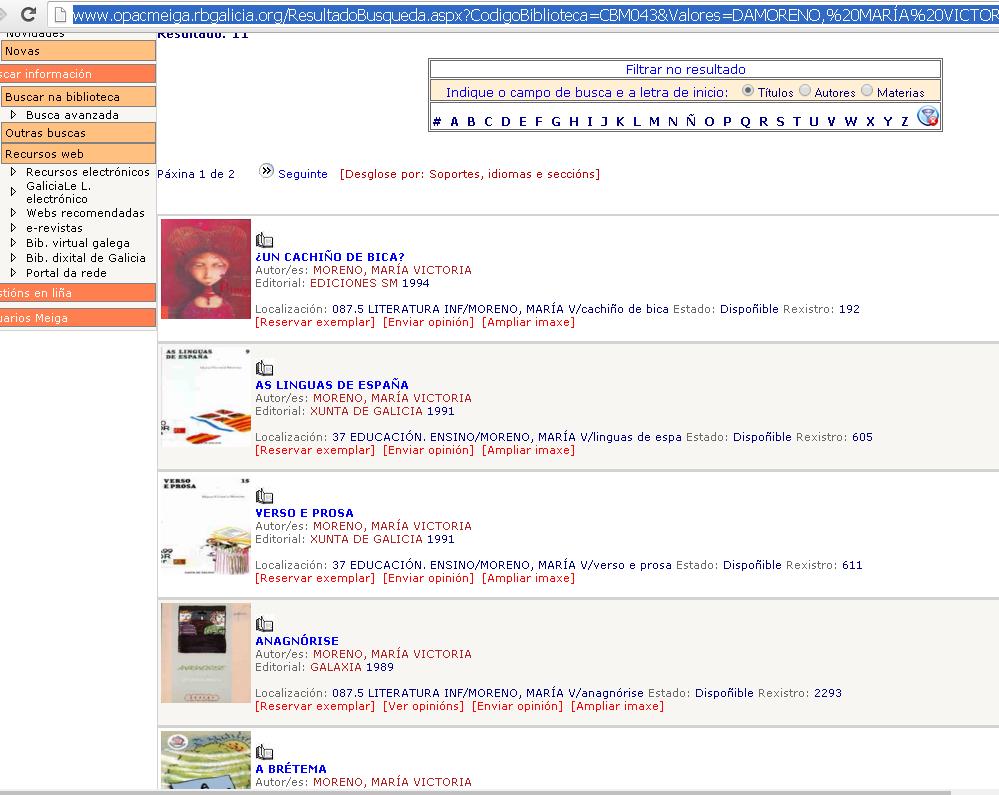
Task: Filter results by letter A
Action: [454, 121]
